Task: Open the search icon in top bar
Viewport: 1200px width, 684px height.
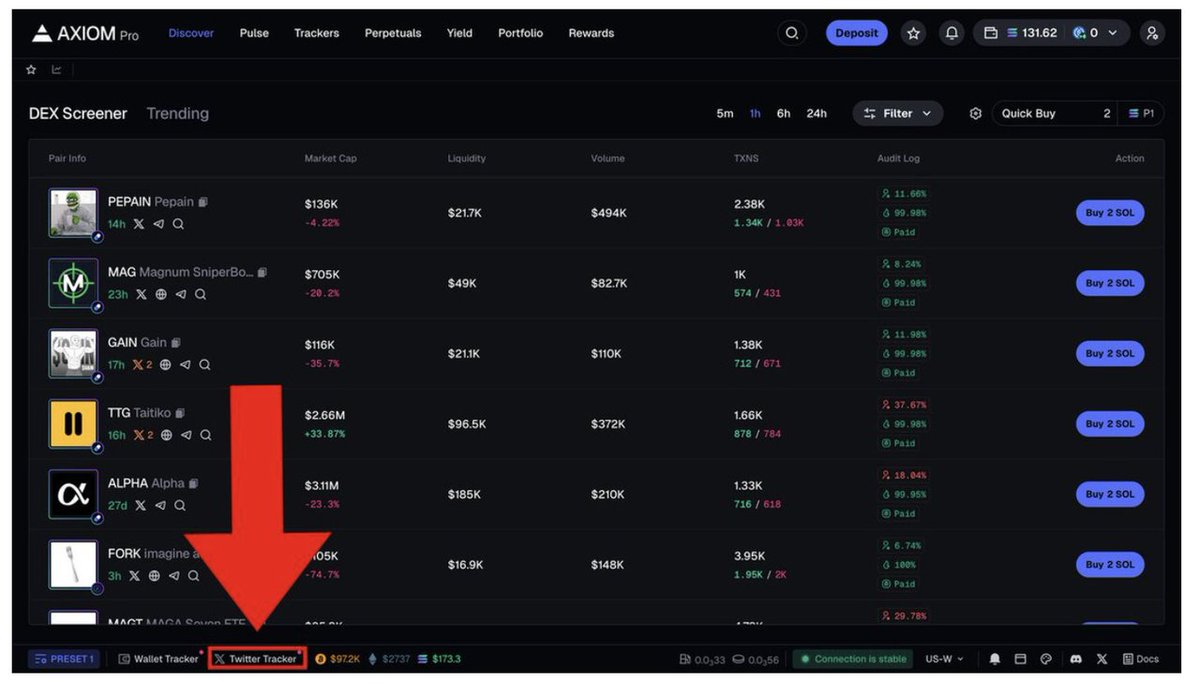Action: click(x=792, y=33)
